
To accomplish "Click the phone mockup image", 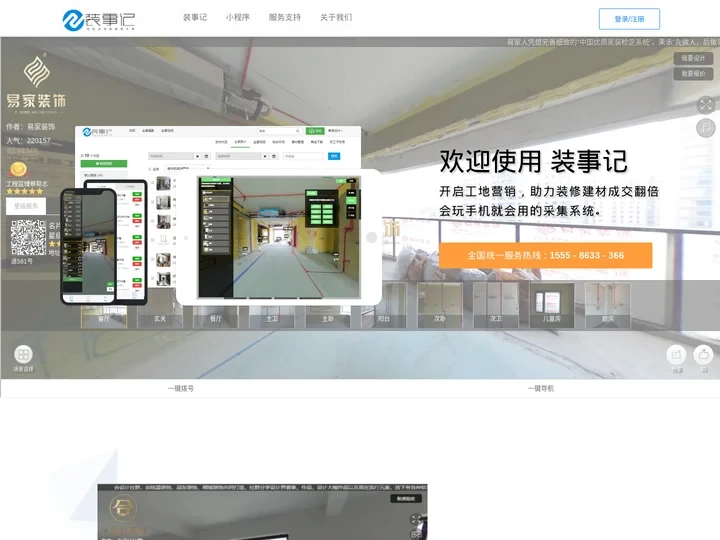I will pos(88,247).
